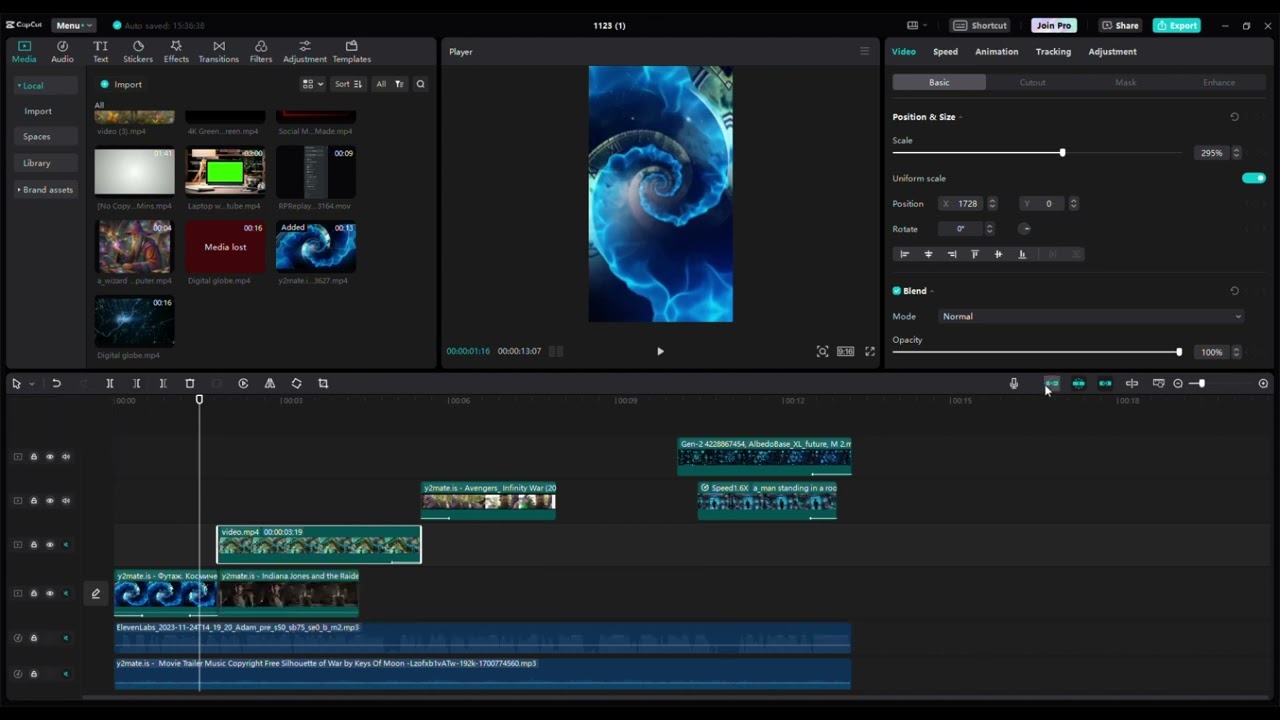Toggle the linkage icon in the timeline toolbar
This screenshot has height=720, width=1280.
click(x=1105, y=383)
